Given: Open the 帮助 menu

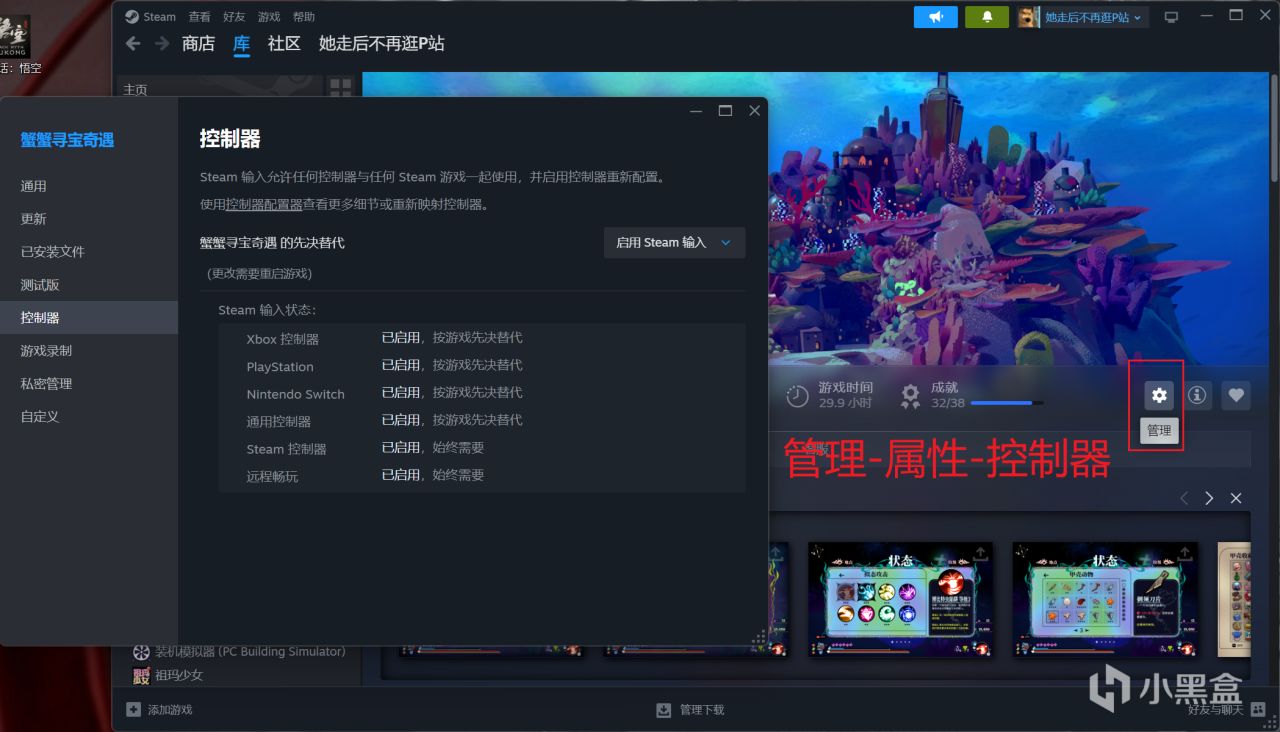Looking at the screenshot, I should pyautogui.click(x=303, y=17).
